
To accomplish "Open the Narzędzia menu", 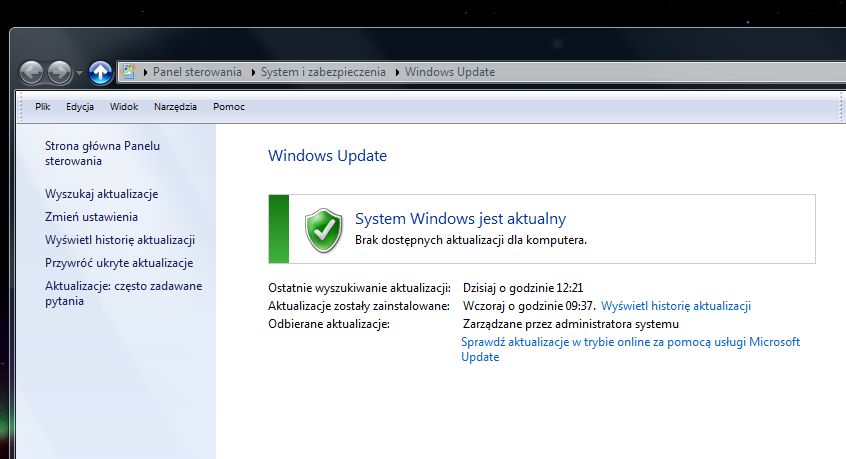I will pos(175,107).
